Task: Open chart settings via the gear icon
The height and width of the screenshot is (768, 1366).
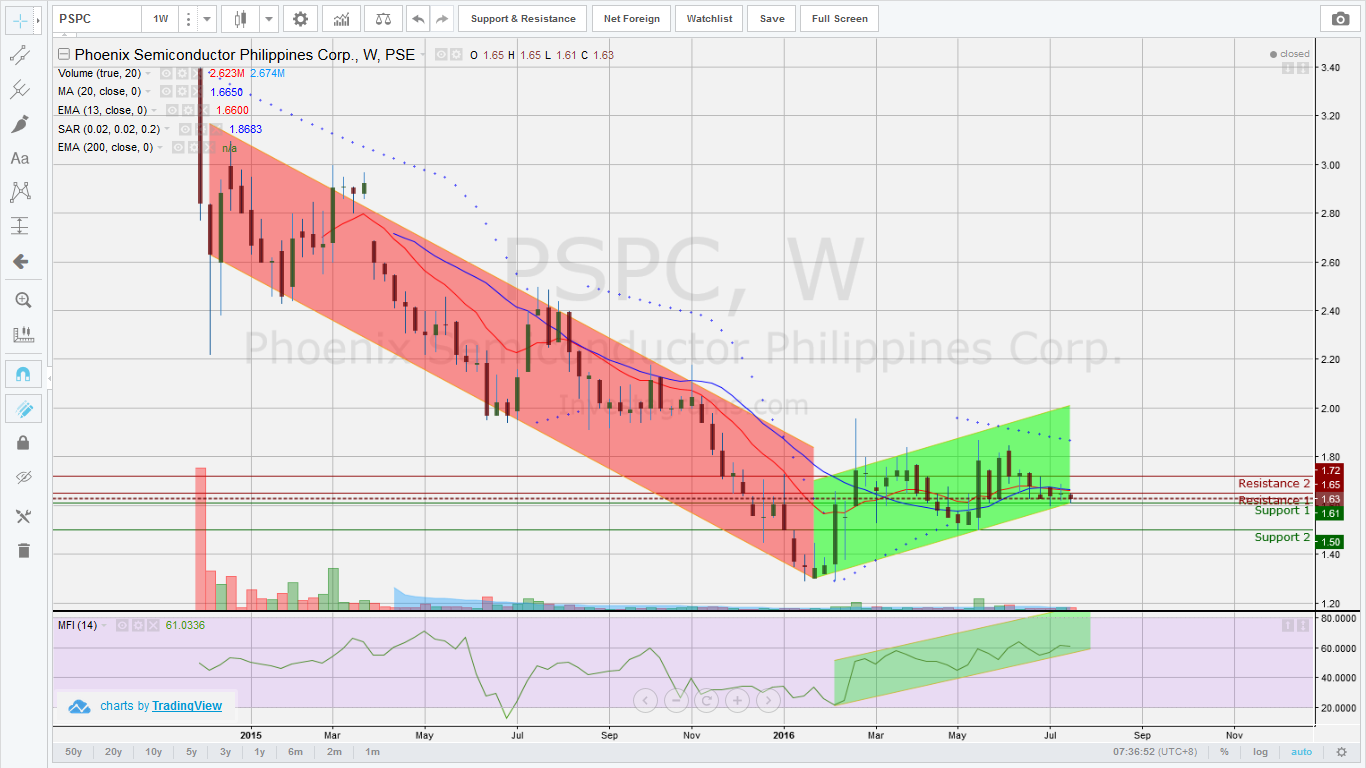Action: (x=300, y=18)
